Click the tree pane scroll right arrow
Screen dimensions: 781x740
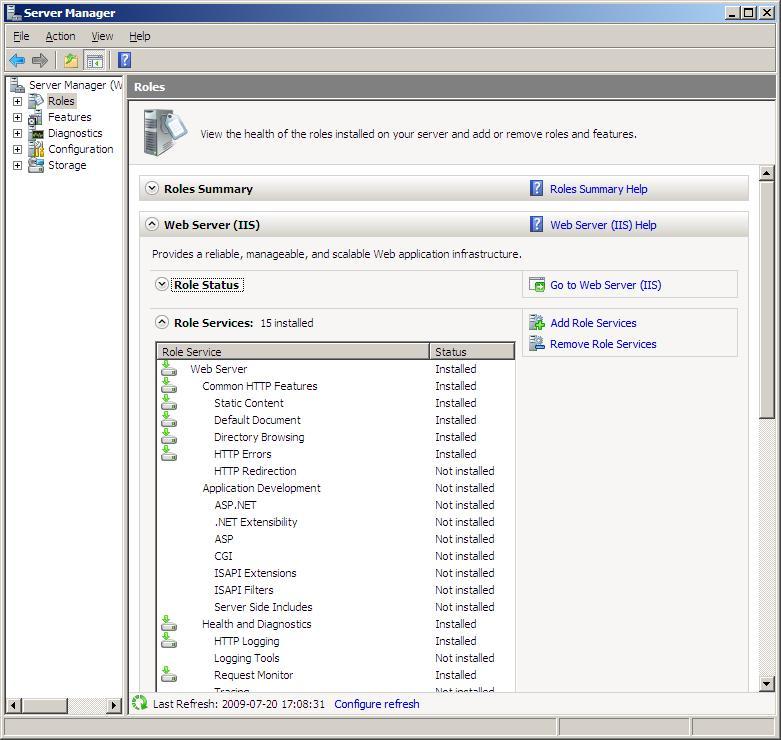(x=114, y=705)
